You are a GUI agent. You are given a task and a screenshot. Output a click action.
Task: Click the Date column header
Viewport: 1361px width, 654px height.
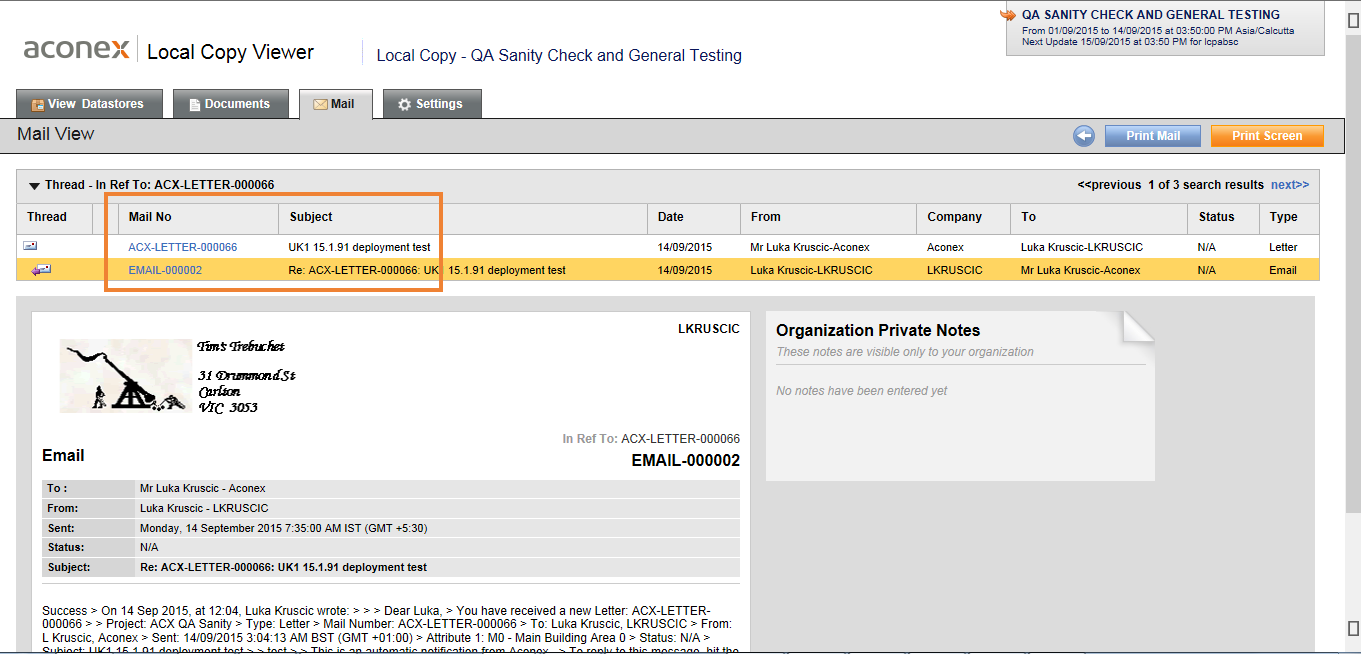671,217
